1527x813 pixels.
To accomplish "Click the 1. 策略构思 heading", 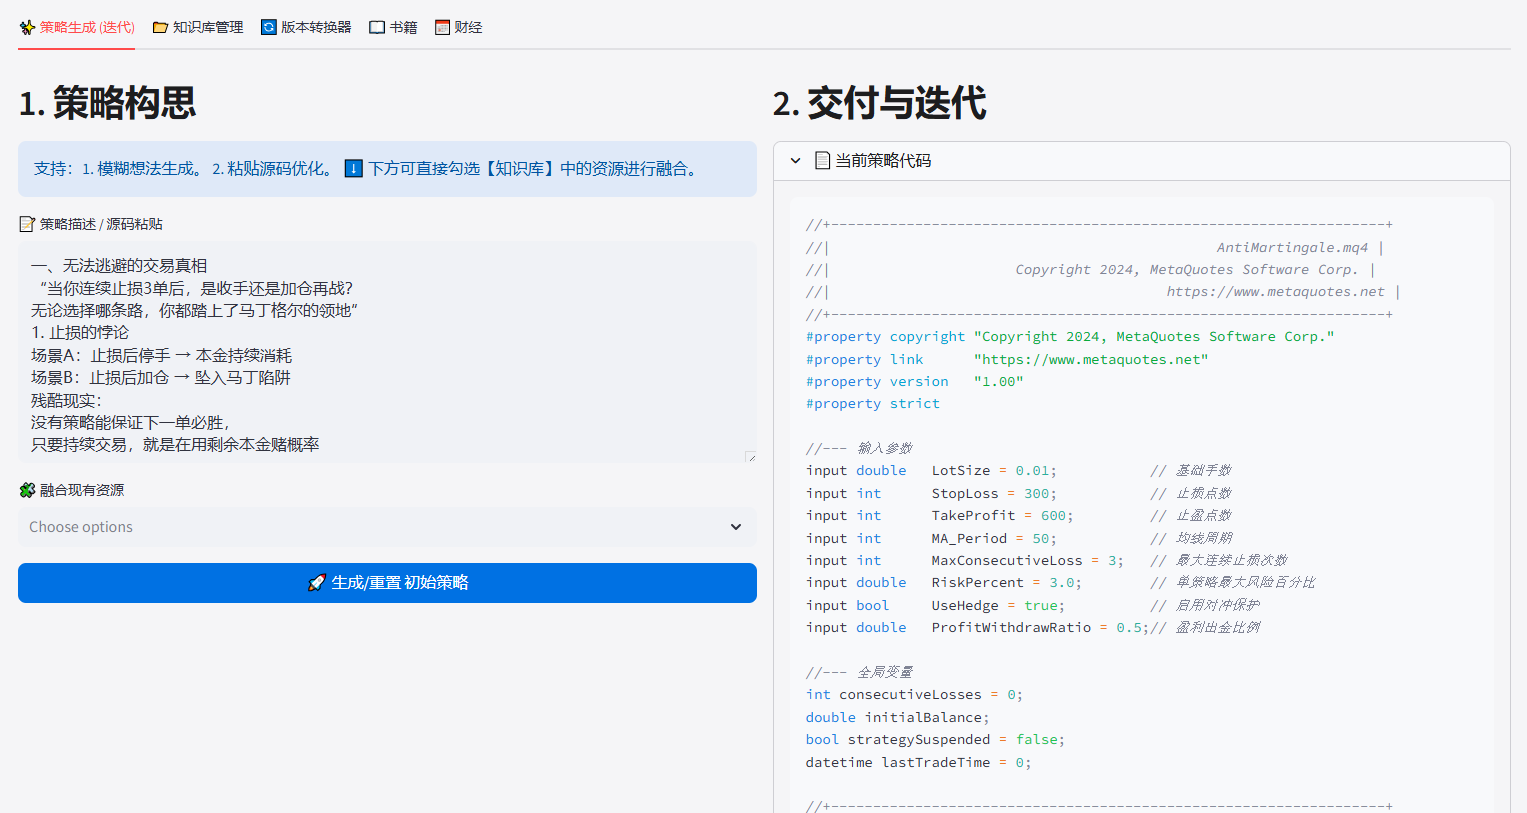I will tap(107, 103).
